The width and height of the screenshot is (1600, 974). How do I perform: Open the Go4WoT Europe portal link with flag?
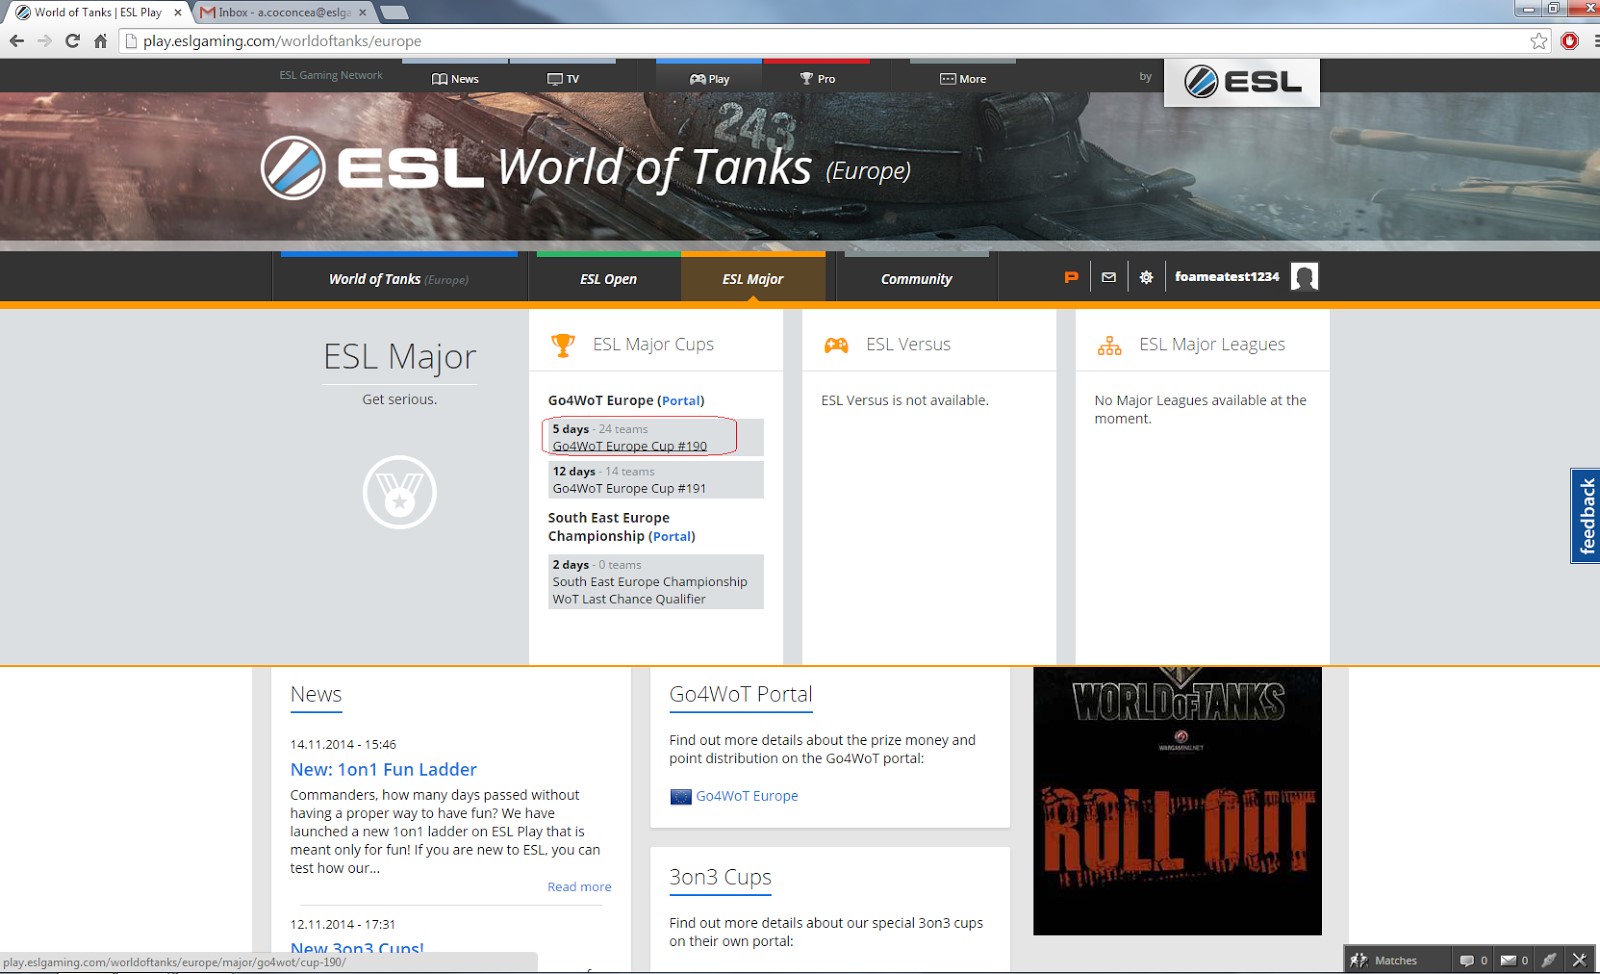click(x=746, y=796)
